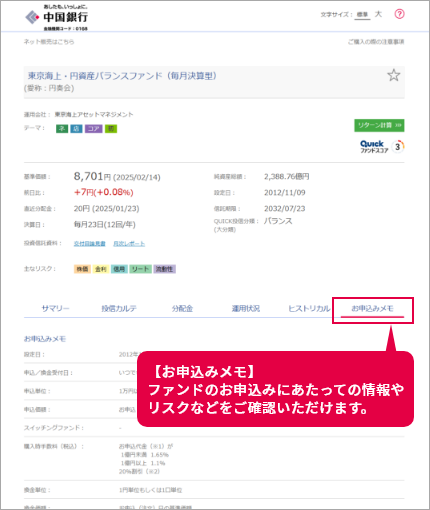Click the blue 店 theme tag

(x=76, y=129)
